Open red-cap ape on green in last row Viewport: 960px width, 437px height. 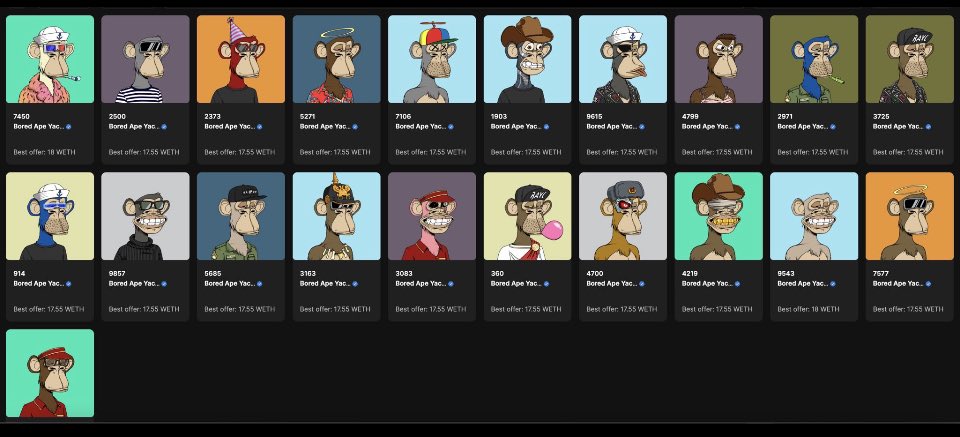click(x=50, y=373)
